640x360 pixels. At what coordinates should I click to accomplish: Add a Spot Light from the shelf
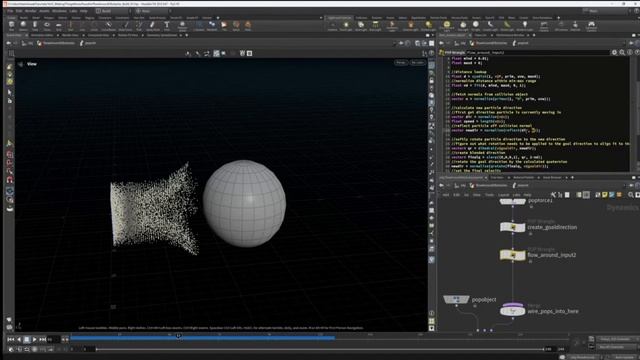[x=361, y=26]
